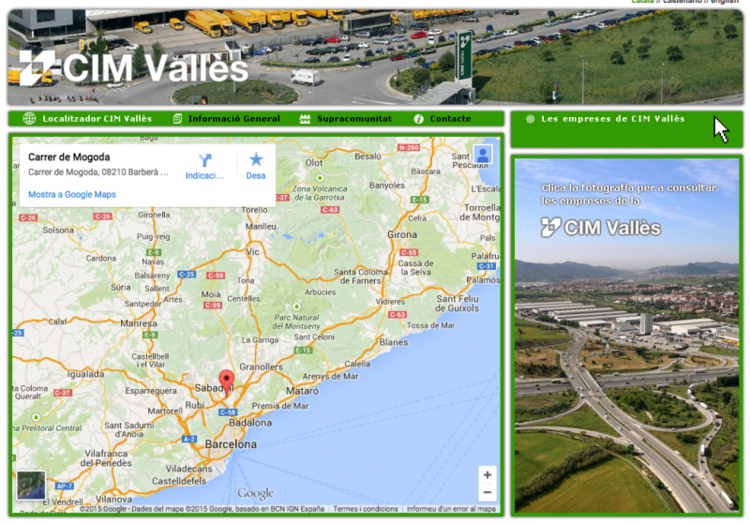
Task: Click Barcelona label on the map
Action: click(x=231, y=444)
